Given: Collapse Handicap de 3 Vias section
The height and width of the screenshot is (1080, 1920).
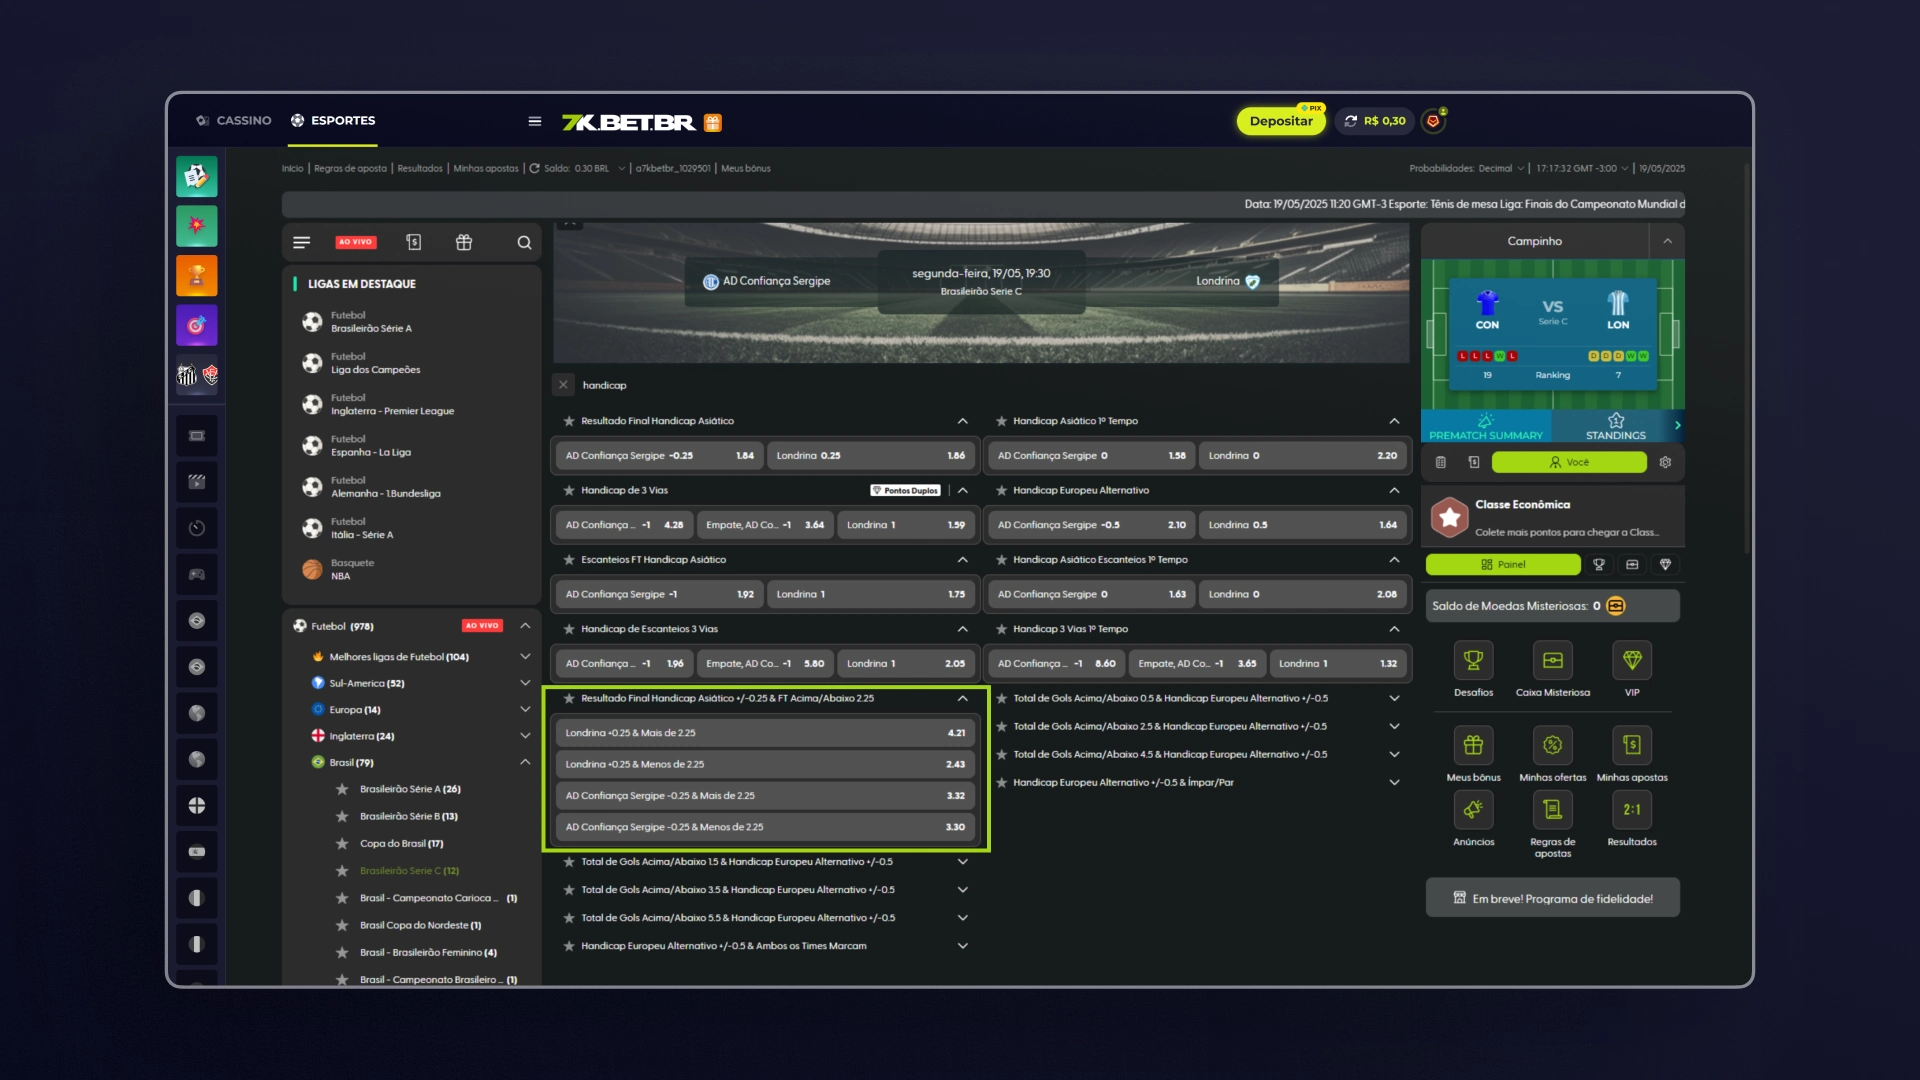Looking at the screenshot, I should click(x=963, y=491).
